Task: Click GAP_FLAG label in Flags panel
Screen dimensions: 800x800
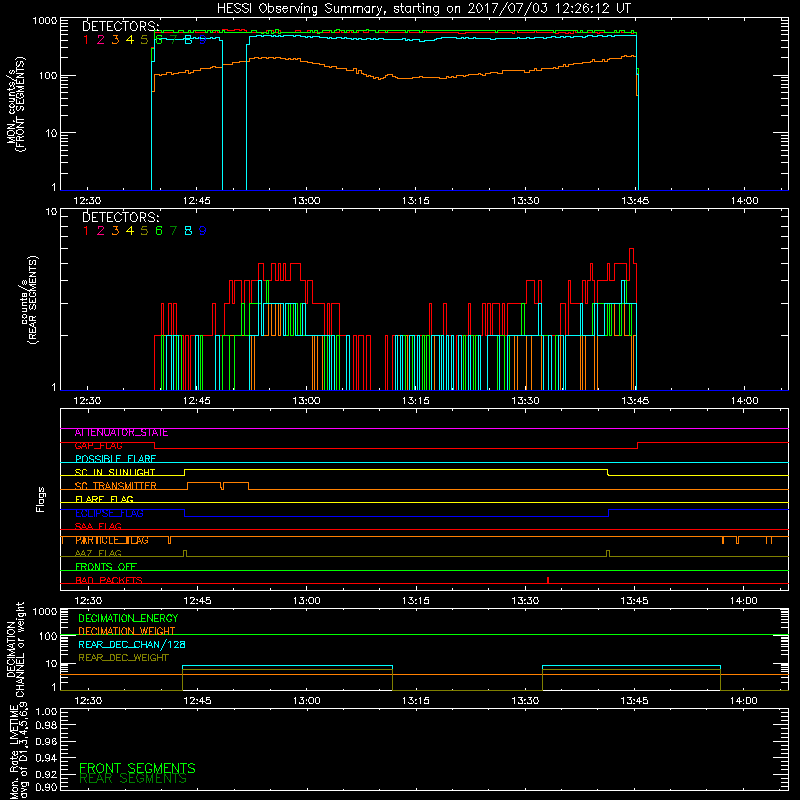Action: coord(98,446)
